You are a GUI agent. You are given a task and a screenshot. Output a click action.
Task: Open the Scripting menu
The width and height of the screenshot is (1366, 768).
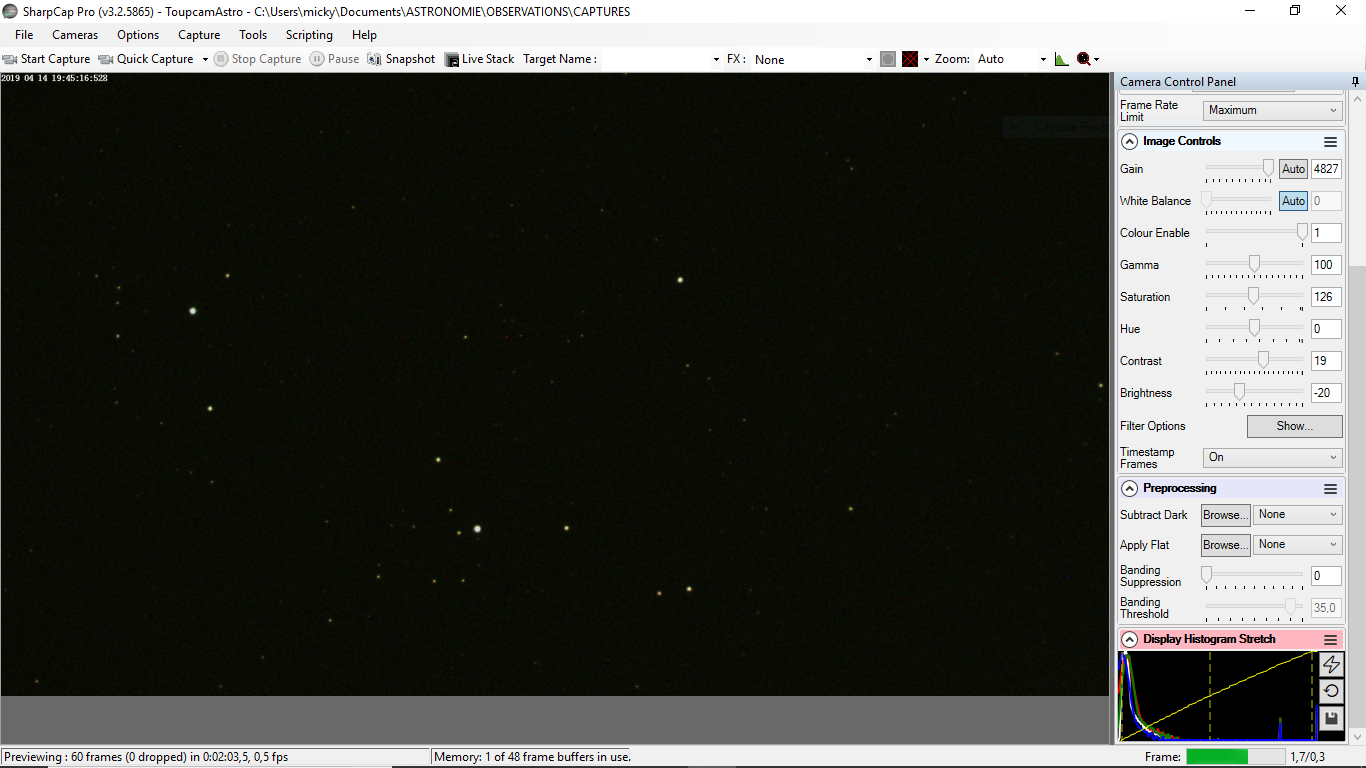[x=309, y=35]
